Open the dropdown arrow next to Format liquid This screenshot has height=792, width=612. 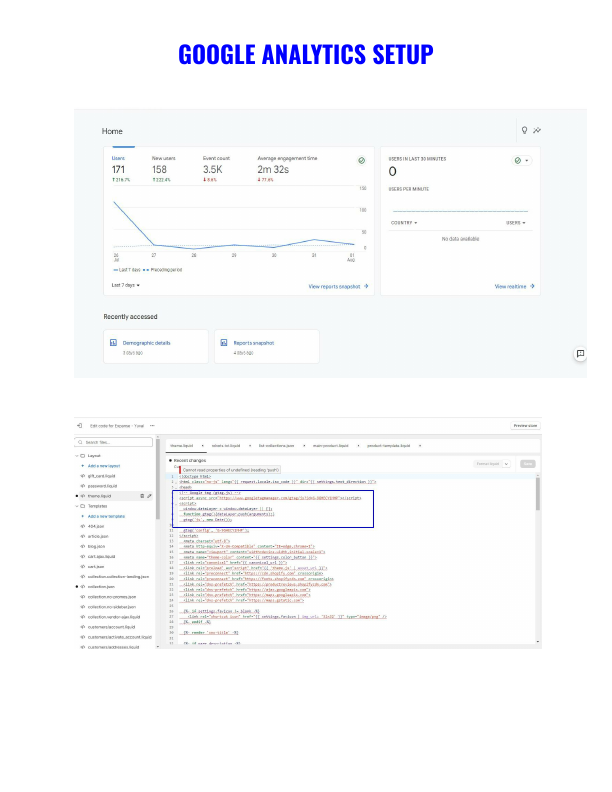[x=506, y=464]
